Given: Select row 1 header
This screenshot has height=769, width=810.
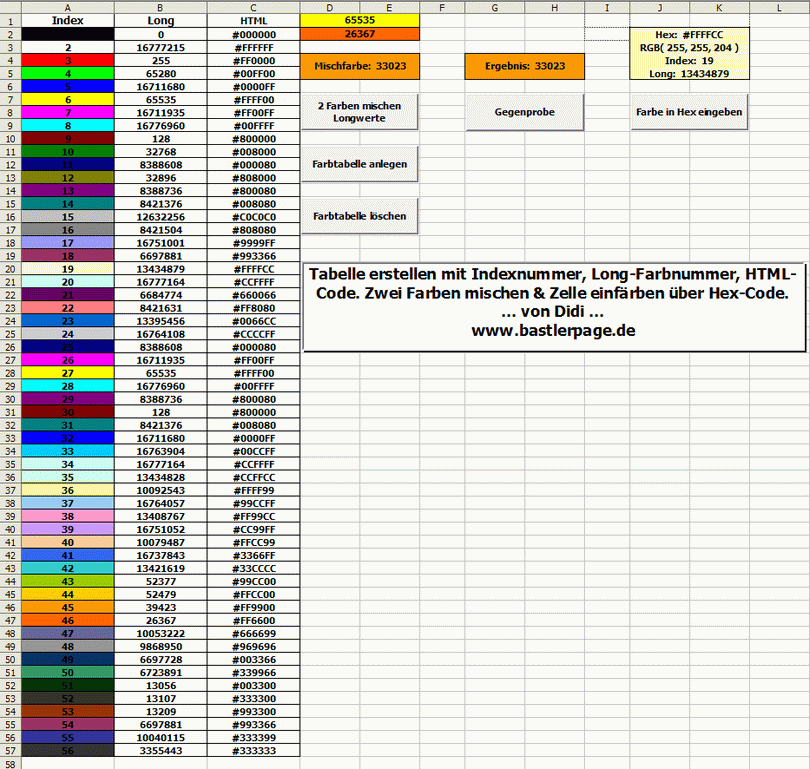Looking at the screenshot, I should point(10,21).
